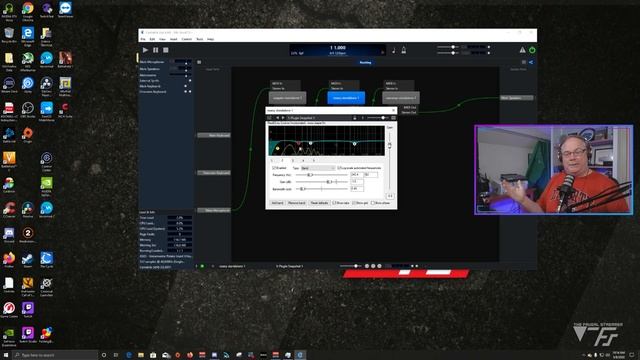Toggle the green audio engine power button

click(532, 50)
